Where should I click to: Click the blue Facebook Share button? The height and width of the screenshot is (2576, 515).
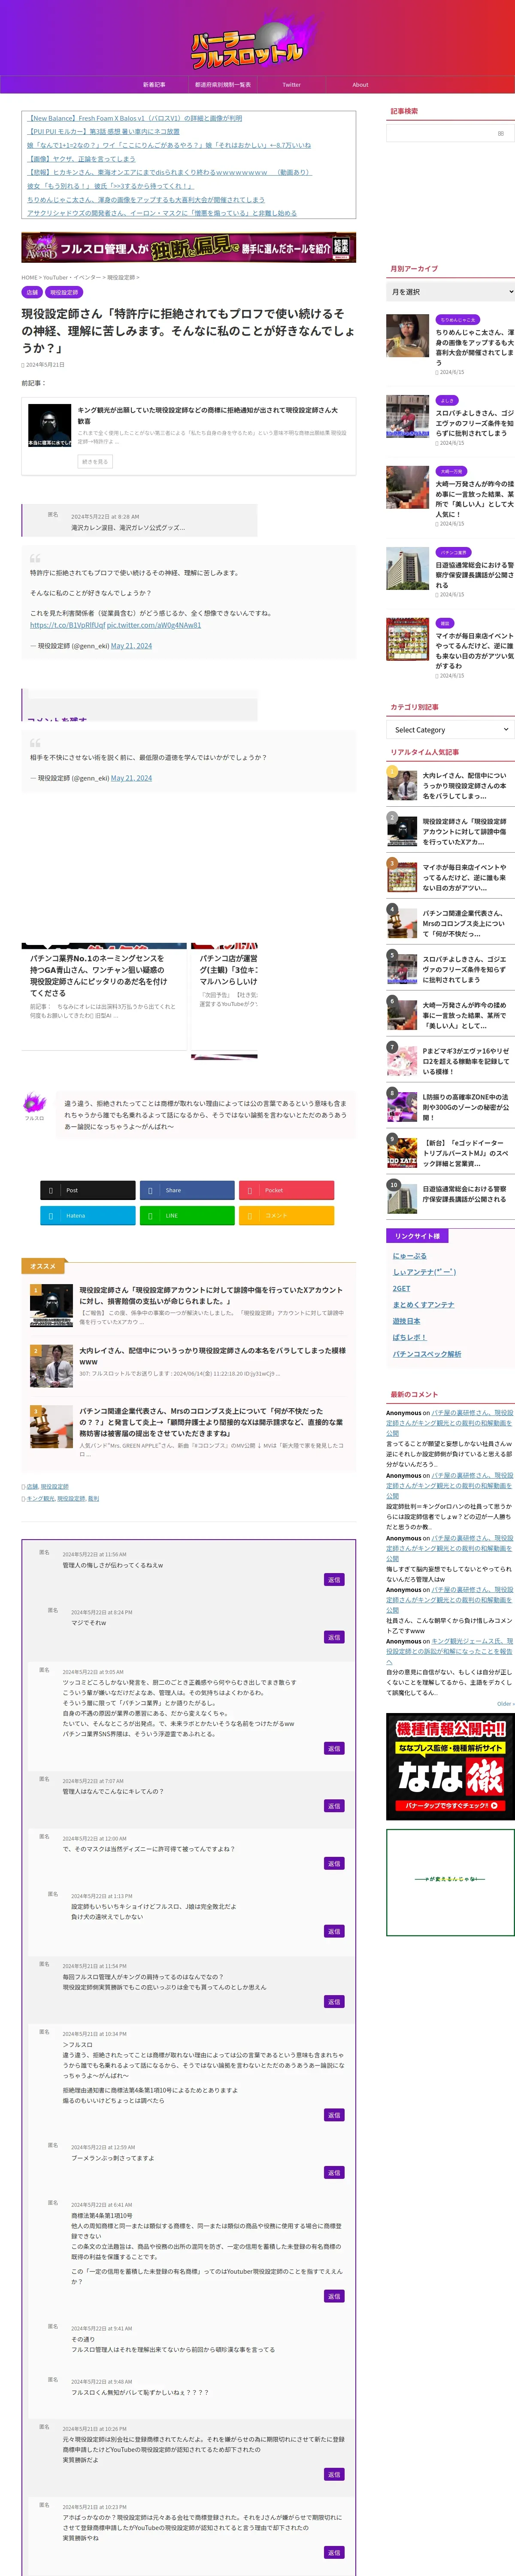[187, 1190]
